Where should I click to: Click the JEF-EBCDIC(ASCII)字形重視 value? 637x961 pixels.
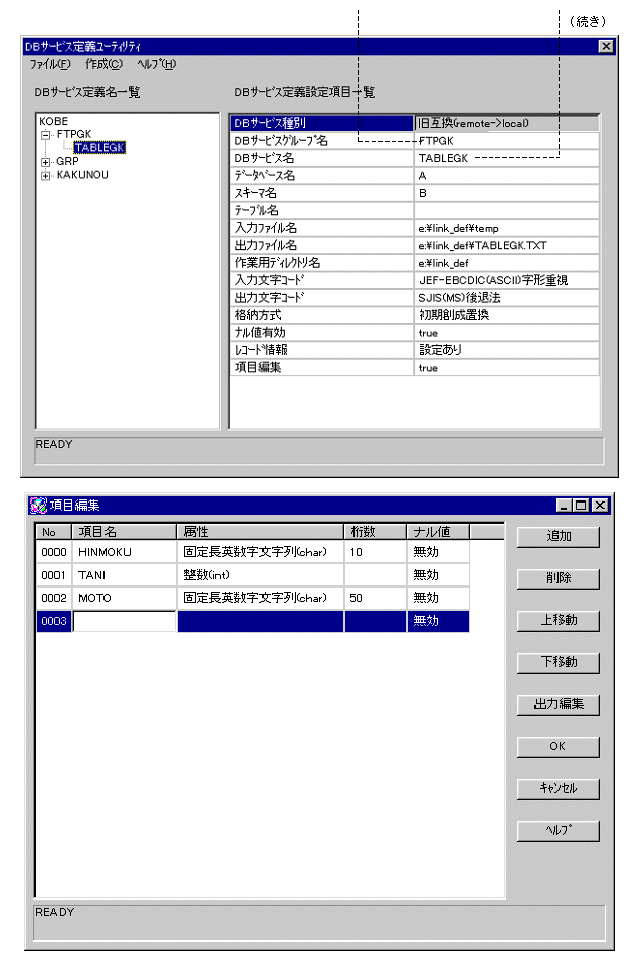(x=507, y=280)
